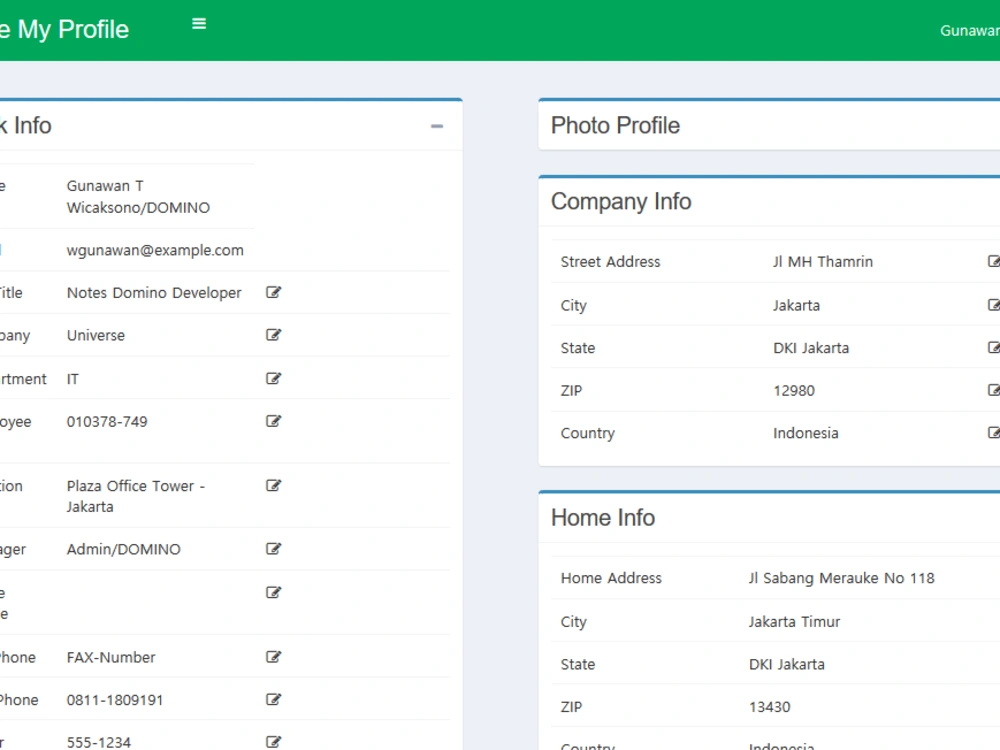The height and width of the screenshot is (750, 1000).
Task: Select the 12980 ZIP value
Action: [x=794, y=391]
